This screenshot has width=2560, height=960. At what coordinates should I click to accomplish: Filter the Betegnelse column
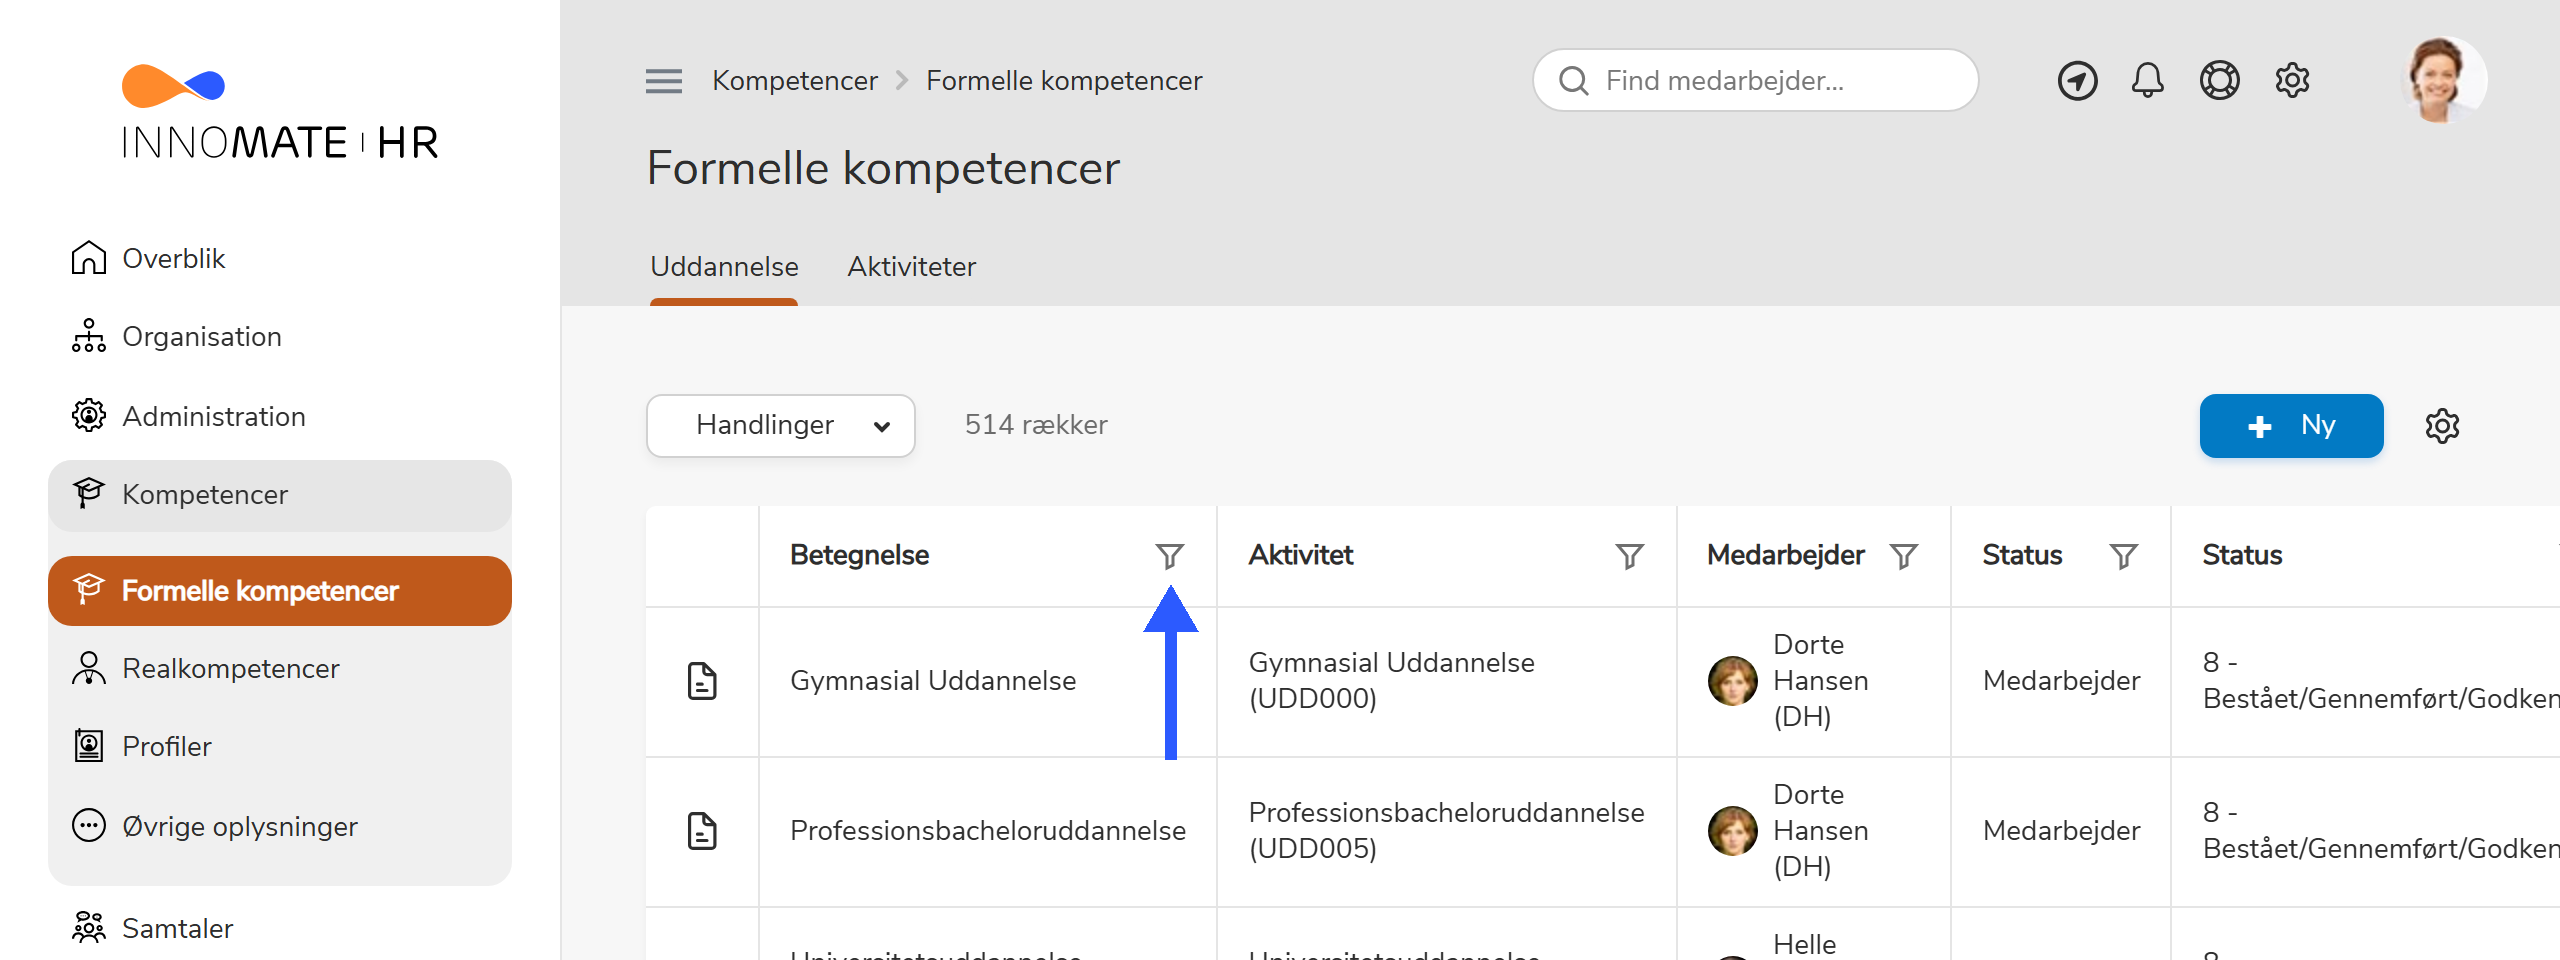click(x=1169, y=556)
